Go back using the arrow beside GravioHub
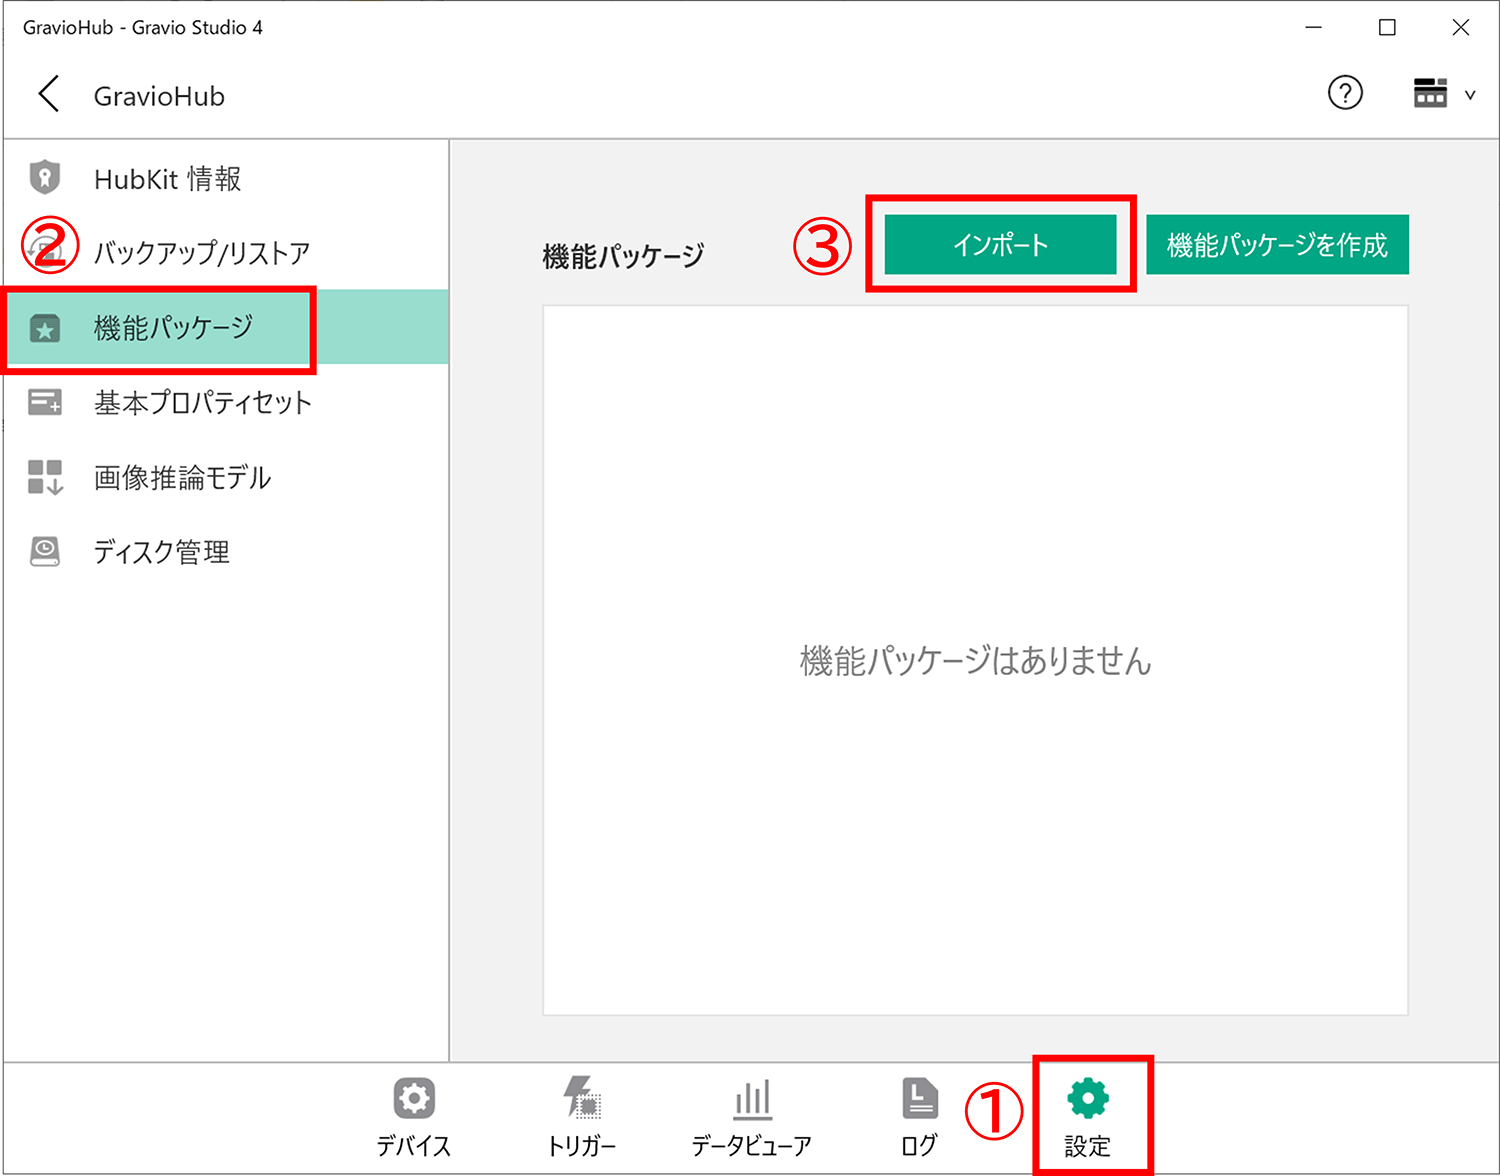Screen dimensions: 1500x1176 click(48, 94)
